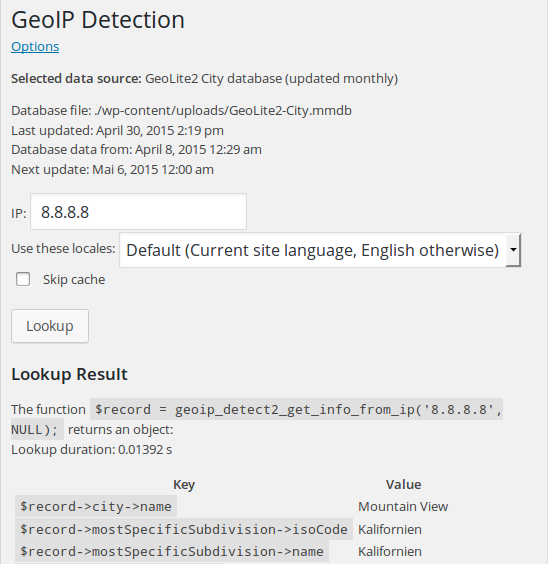Image resolution: width=548 pixels, height=564 pixels.
Task: Click the Selected data source label
Action: [x=76, y=78]
